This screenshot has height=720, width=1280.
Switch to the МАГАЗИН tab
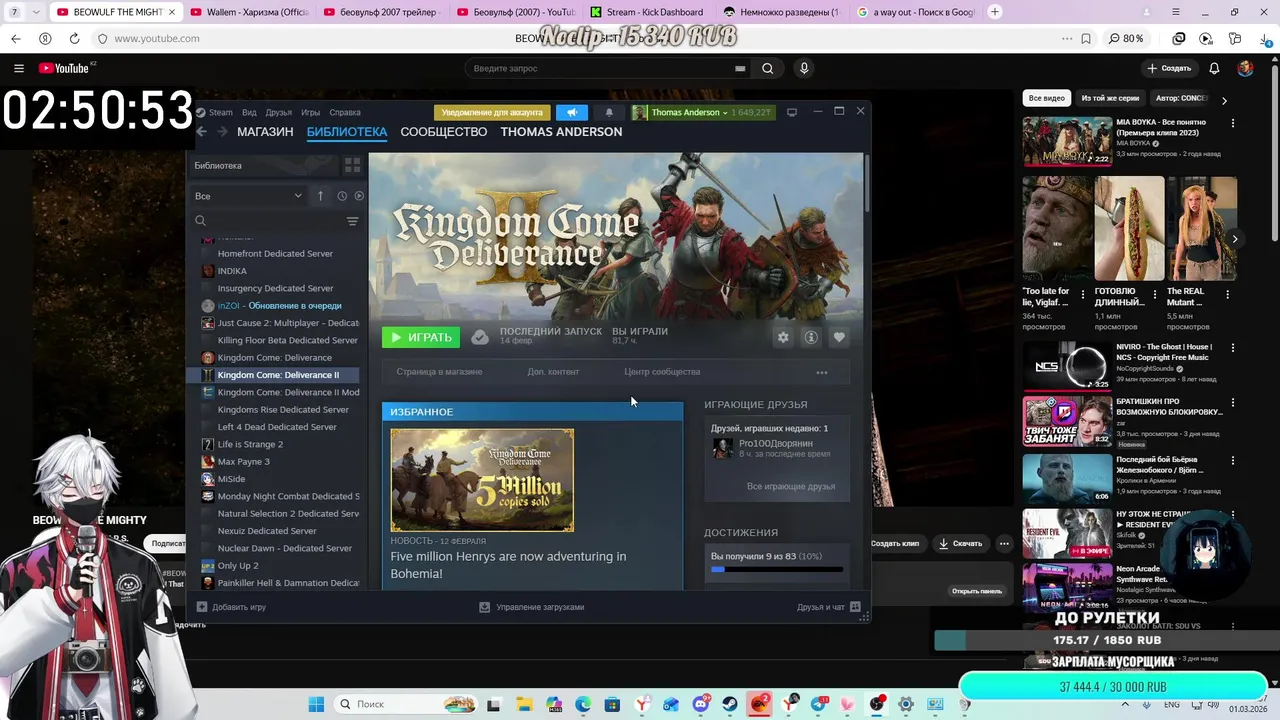pos(265,132)
